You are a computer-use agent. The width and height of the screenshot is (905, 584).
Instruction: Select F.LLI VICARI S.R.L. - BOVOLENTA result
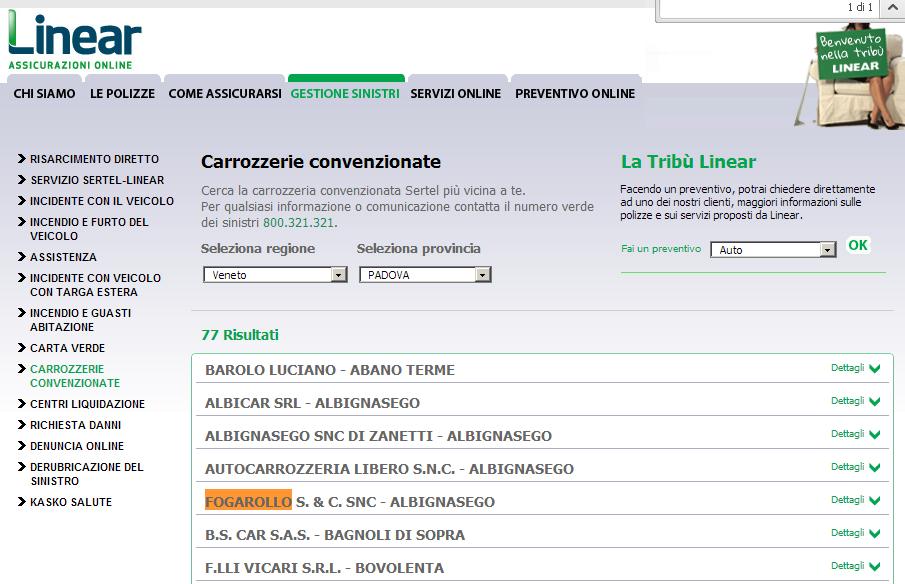(324, 567)
